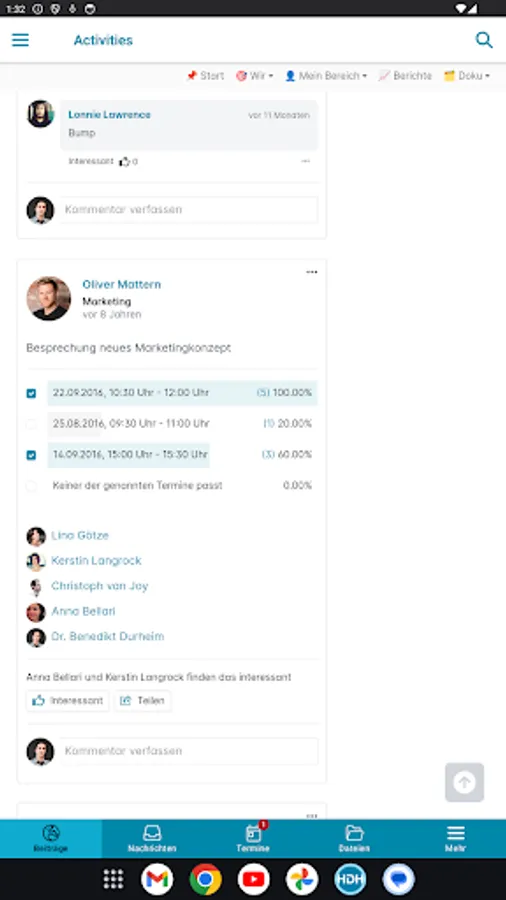Open the HDH app in dock

click(350, 879)
